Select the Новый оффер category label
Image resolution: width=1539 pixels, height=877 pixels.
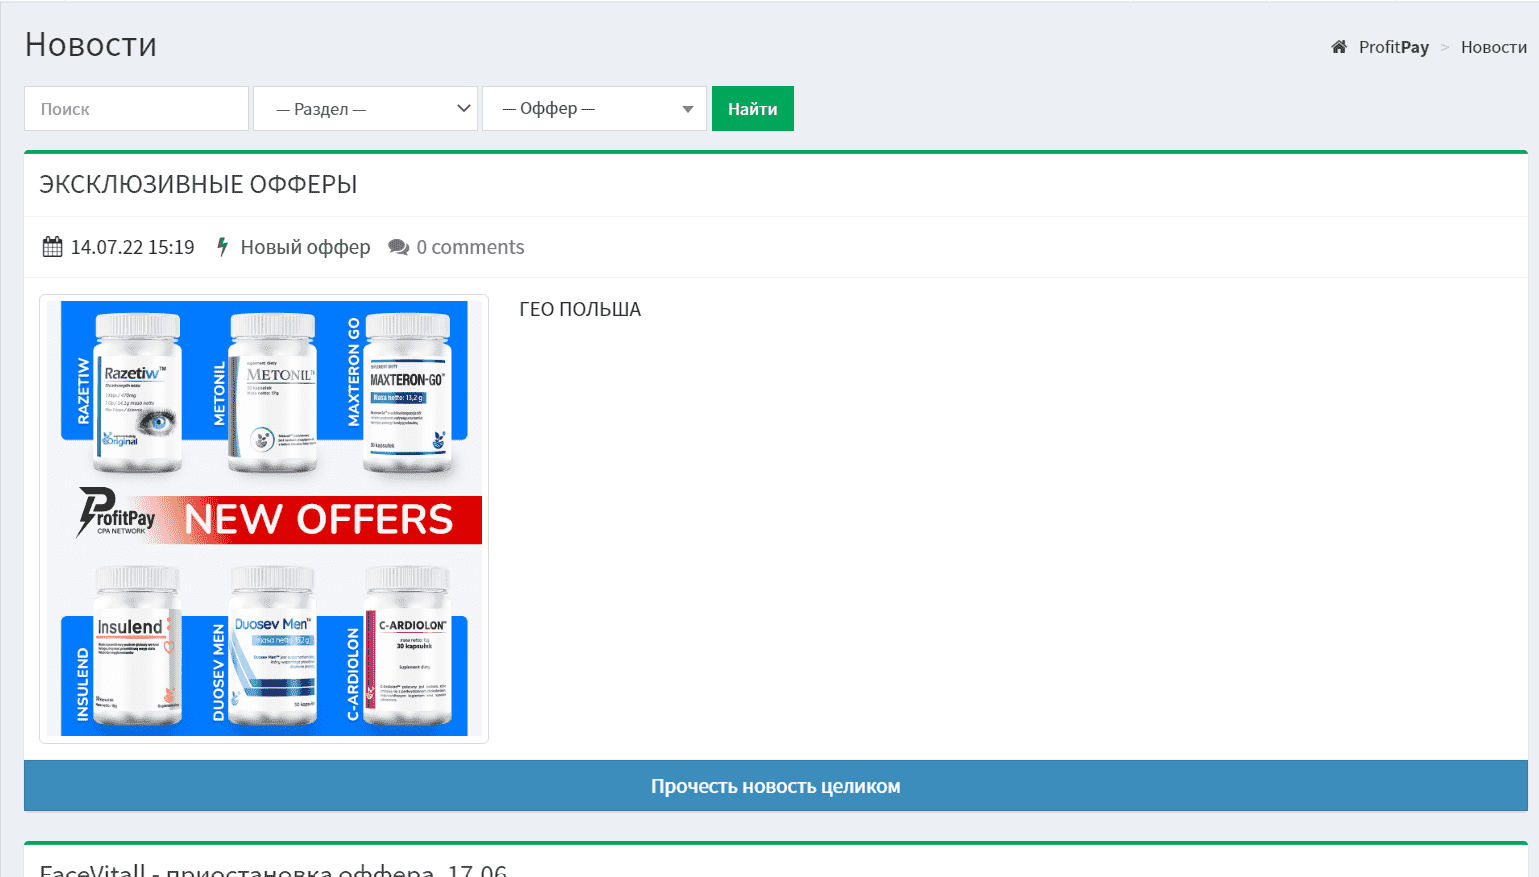pyautogui.click(x=305, y=247)
